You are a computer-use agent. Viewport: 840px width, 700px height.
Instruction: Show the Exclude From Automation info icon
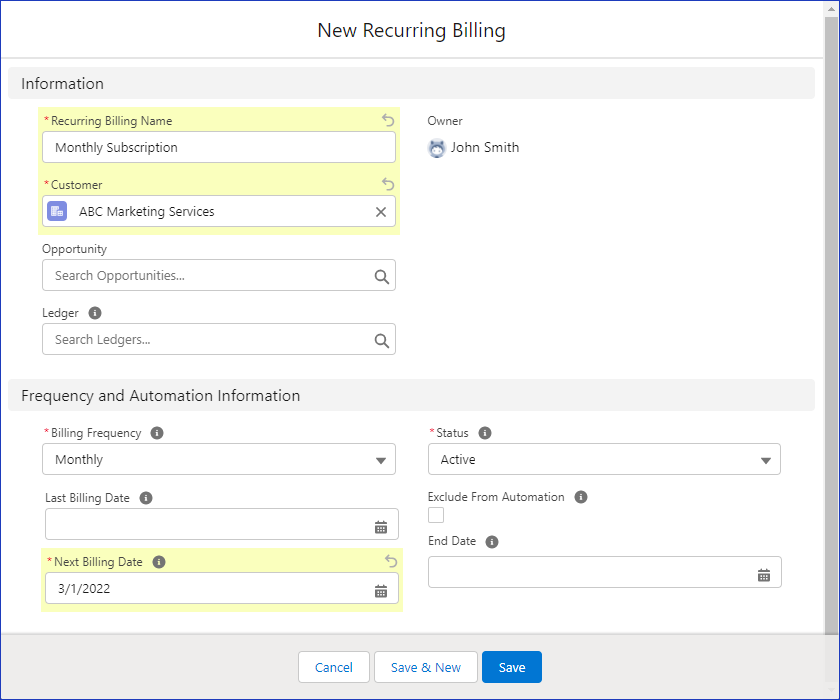(581, 497)
